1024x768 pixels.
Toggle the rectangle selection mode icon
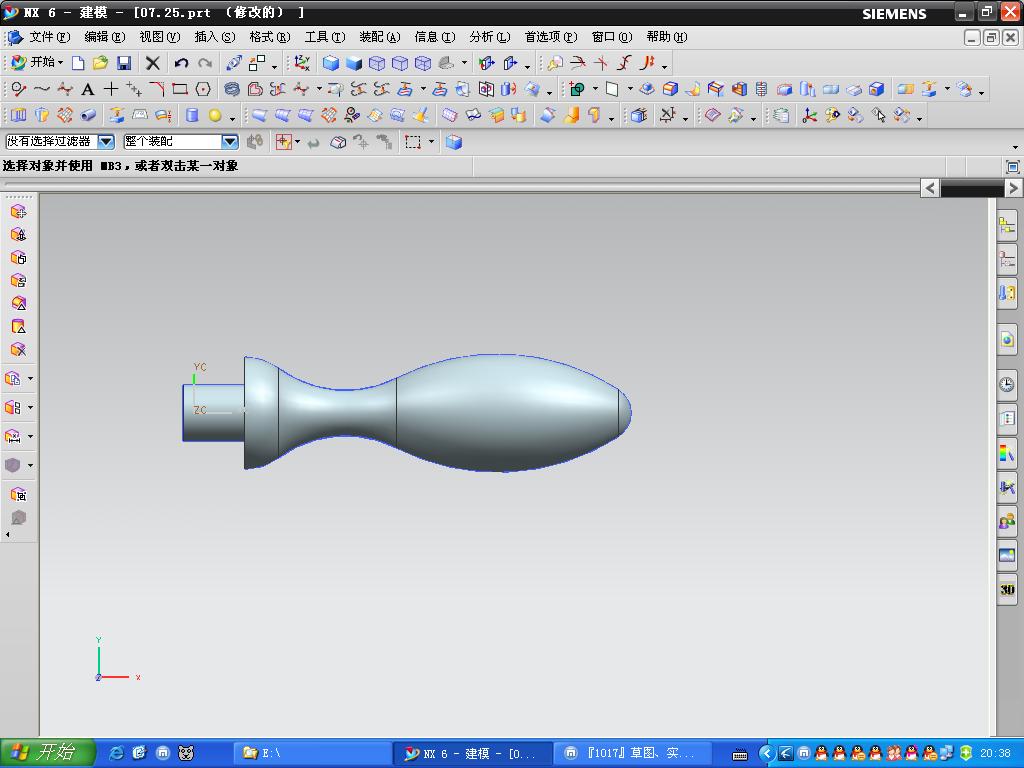[x=413, y=142]
